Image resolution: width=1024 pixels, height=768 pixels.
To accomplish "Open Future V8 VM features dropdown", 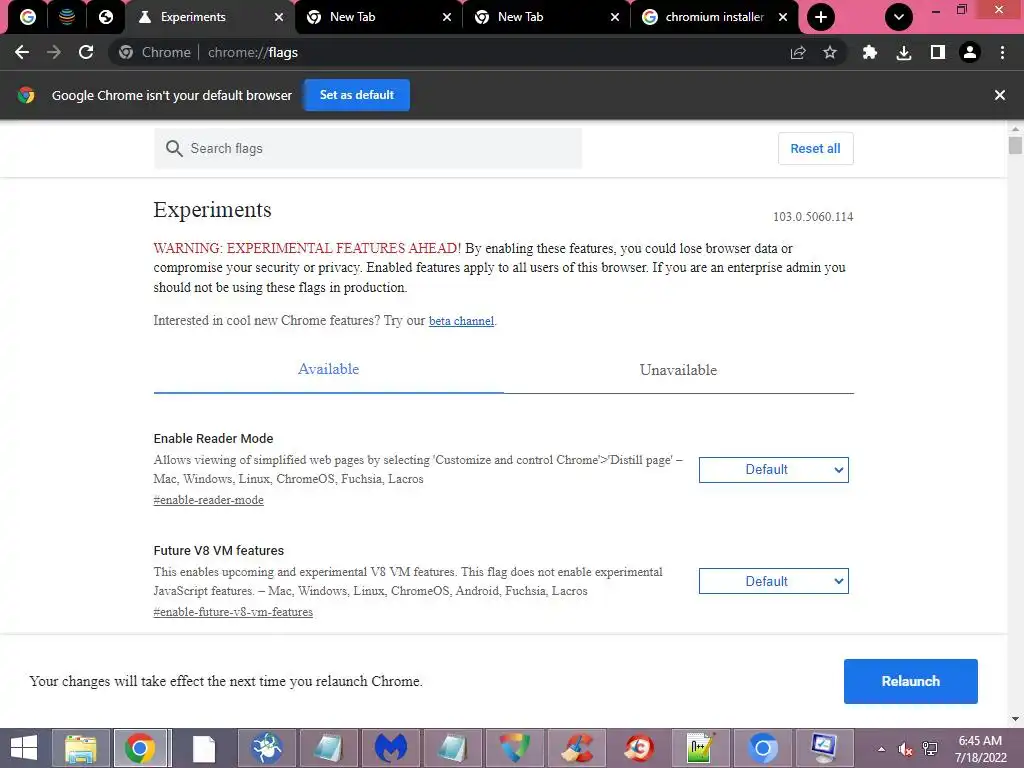I will coord(773,581).
